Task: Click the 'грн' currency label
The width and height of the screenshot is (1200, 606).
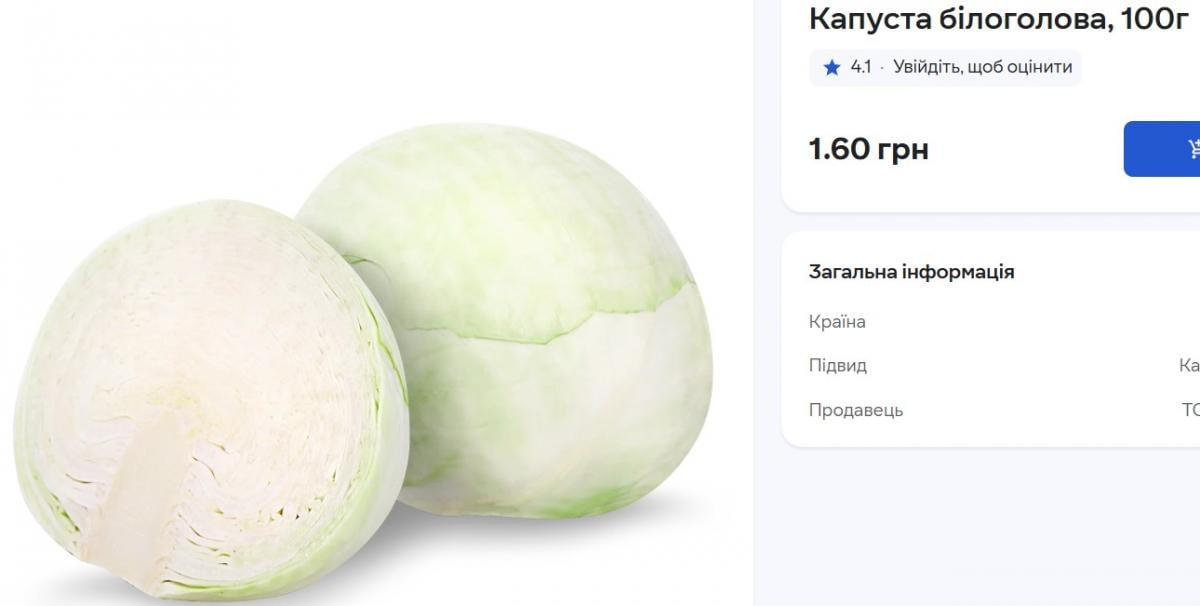Action: [x=902, y=150]
